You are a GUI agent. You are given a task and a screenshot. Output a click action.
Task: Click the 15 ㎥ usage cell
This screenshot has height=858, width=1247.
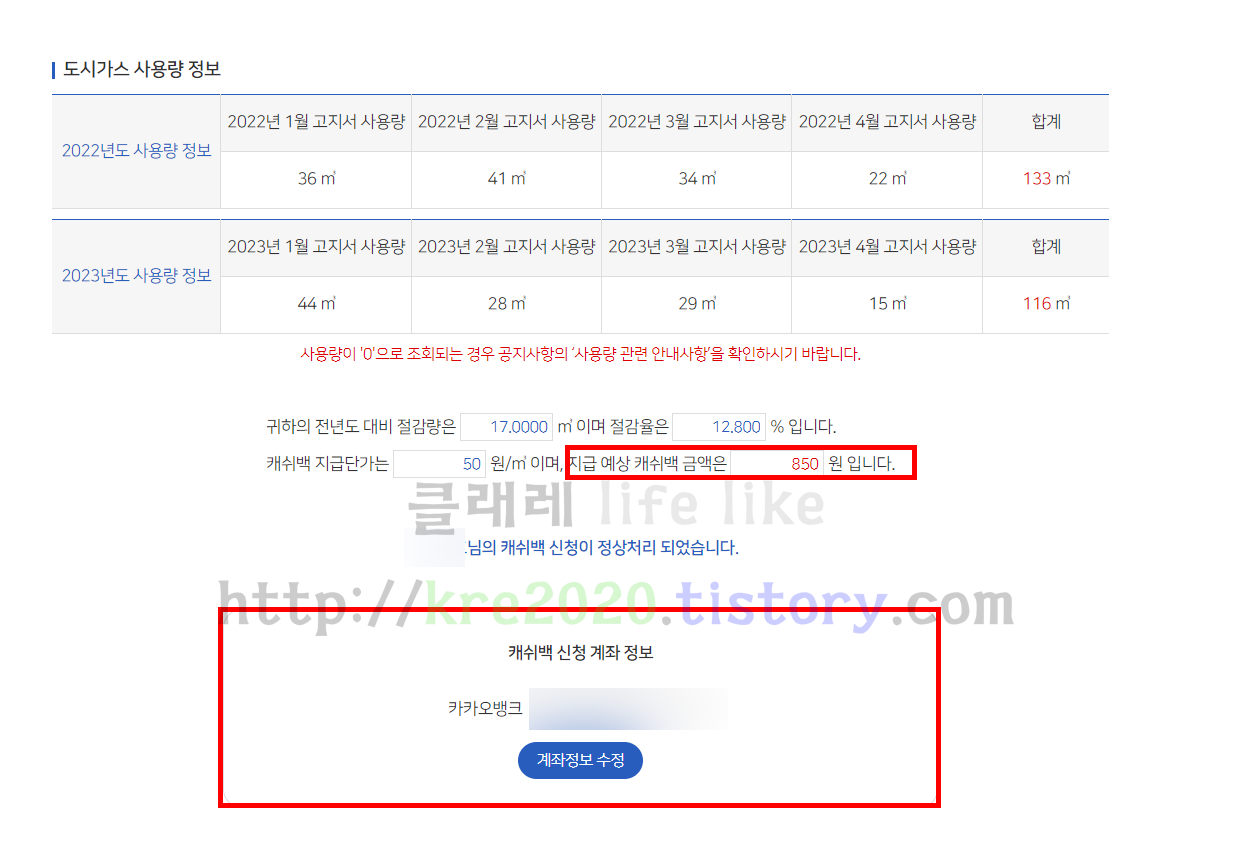pos(887,304)
